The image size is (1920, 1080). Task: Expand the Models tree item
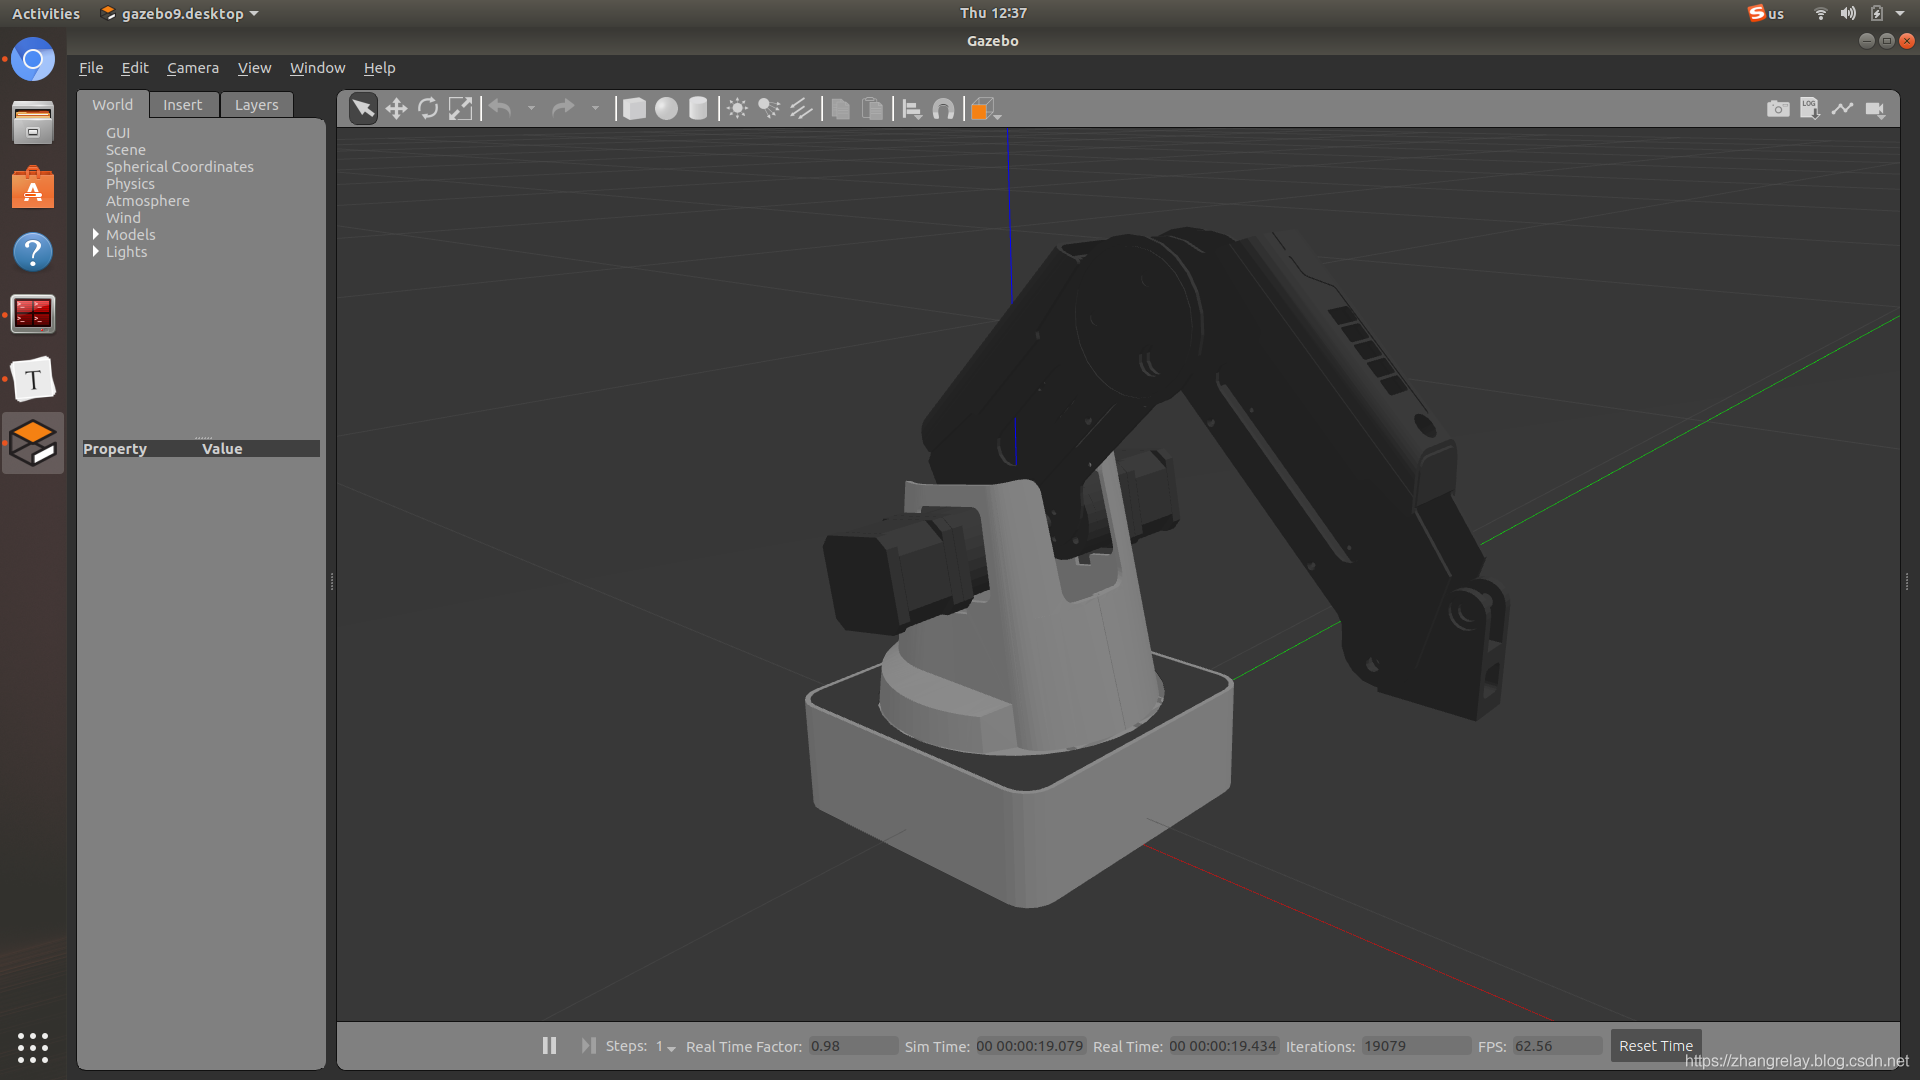(x=96, y=235)
